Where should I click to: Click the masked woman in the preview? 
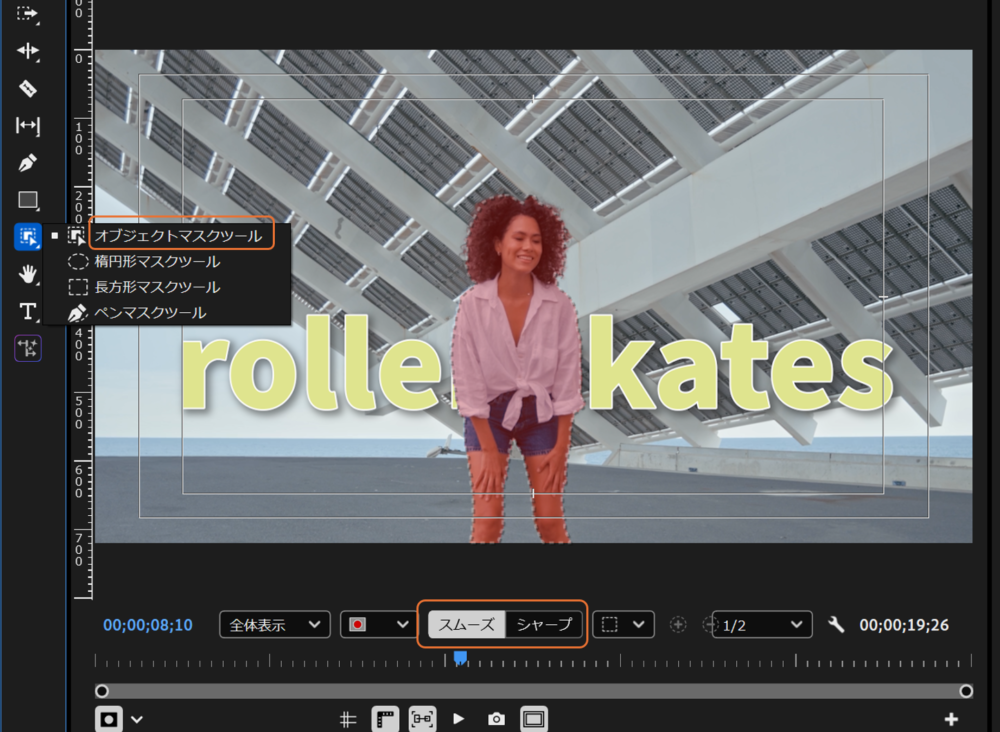coord(518,370)
